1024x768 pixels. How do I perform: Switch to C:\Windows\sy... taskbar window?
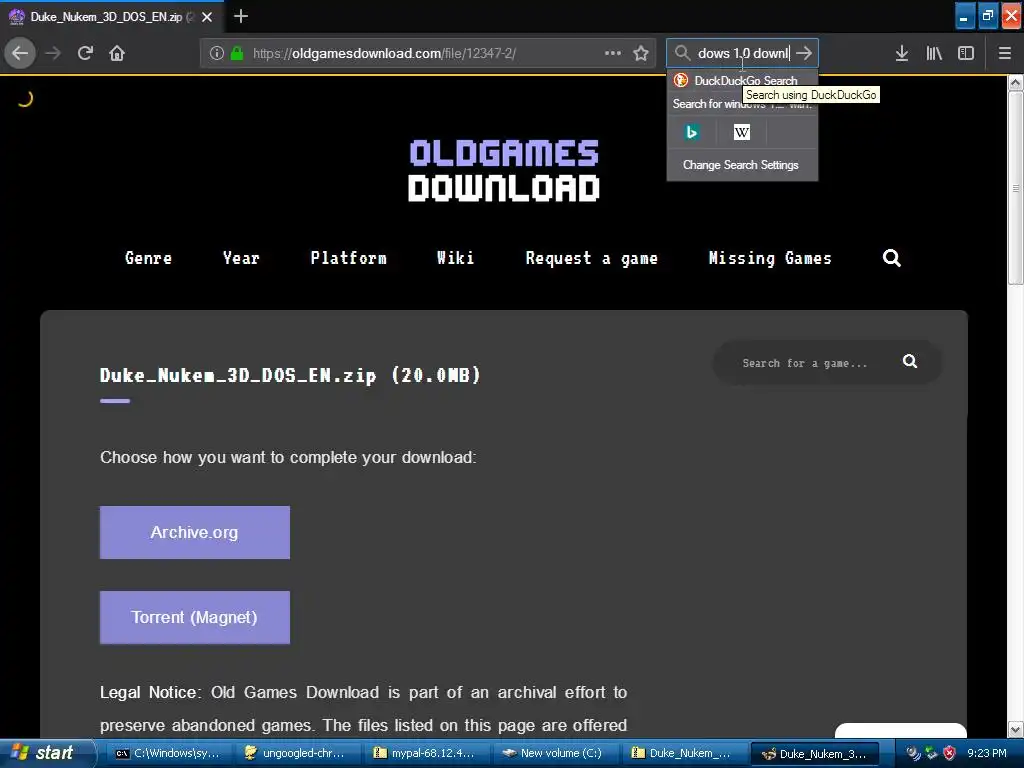(169, 754)
